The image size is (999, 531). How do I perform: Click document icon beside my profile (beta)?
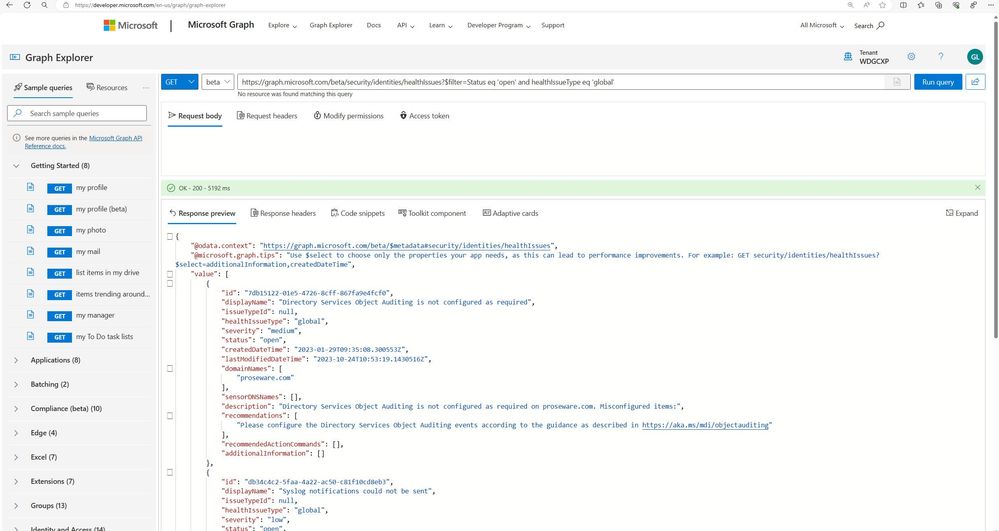point(30,208)
